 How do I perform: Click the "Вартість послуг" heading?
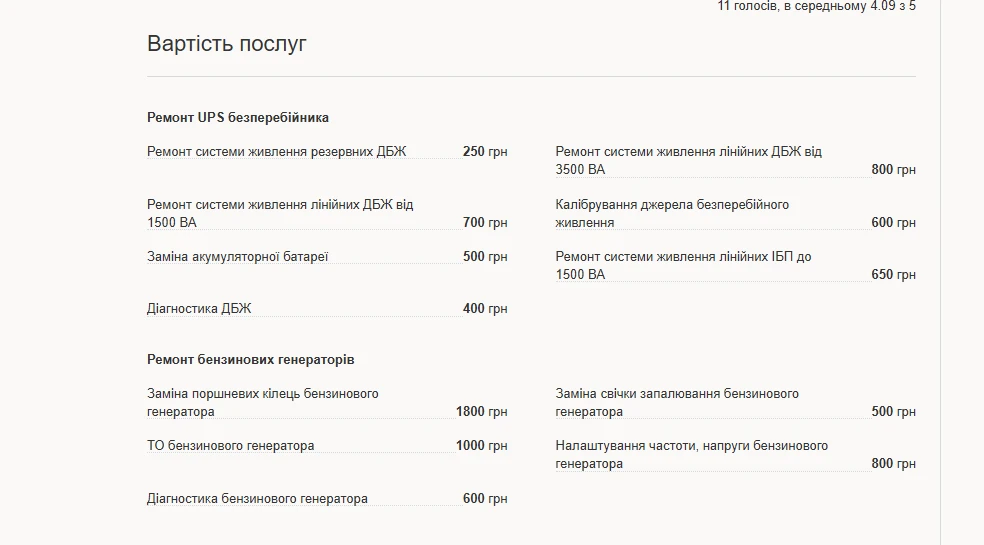click(x=226, y=44)
